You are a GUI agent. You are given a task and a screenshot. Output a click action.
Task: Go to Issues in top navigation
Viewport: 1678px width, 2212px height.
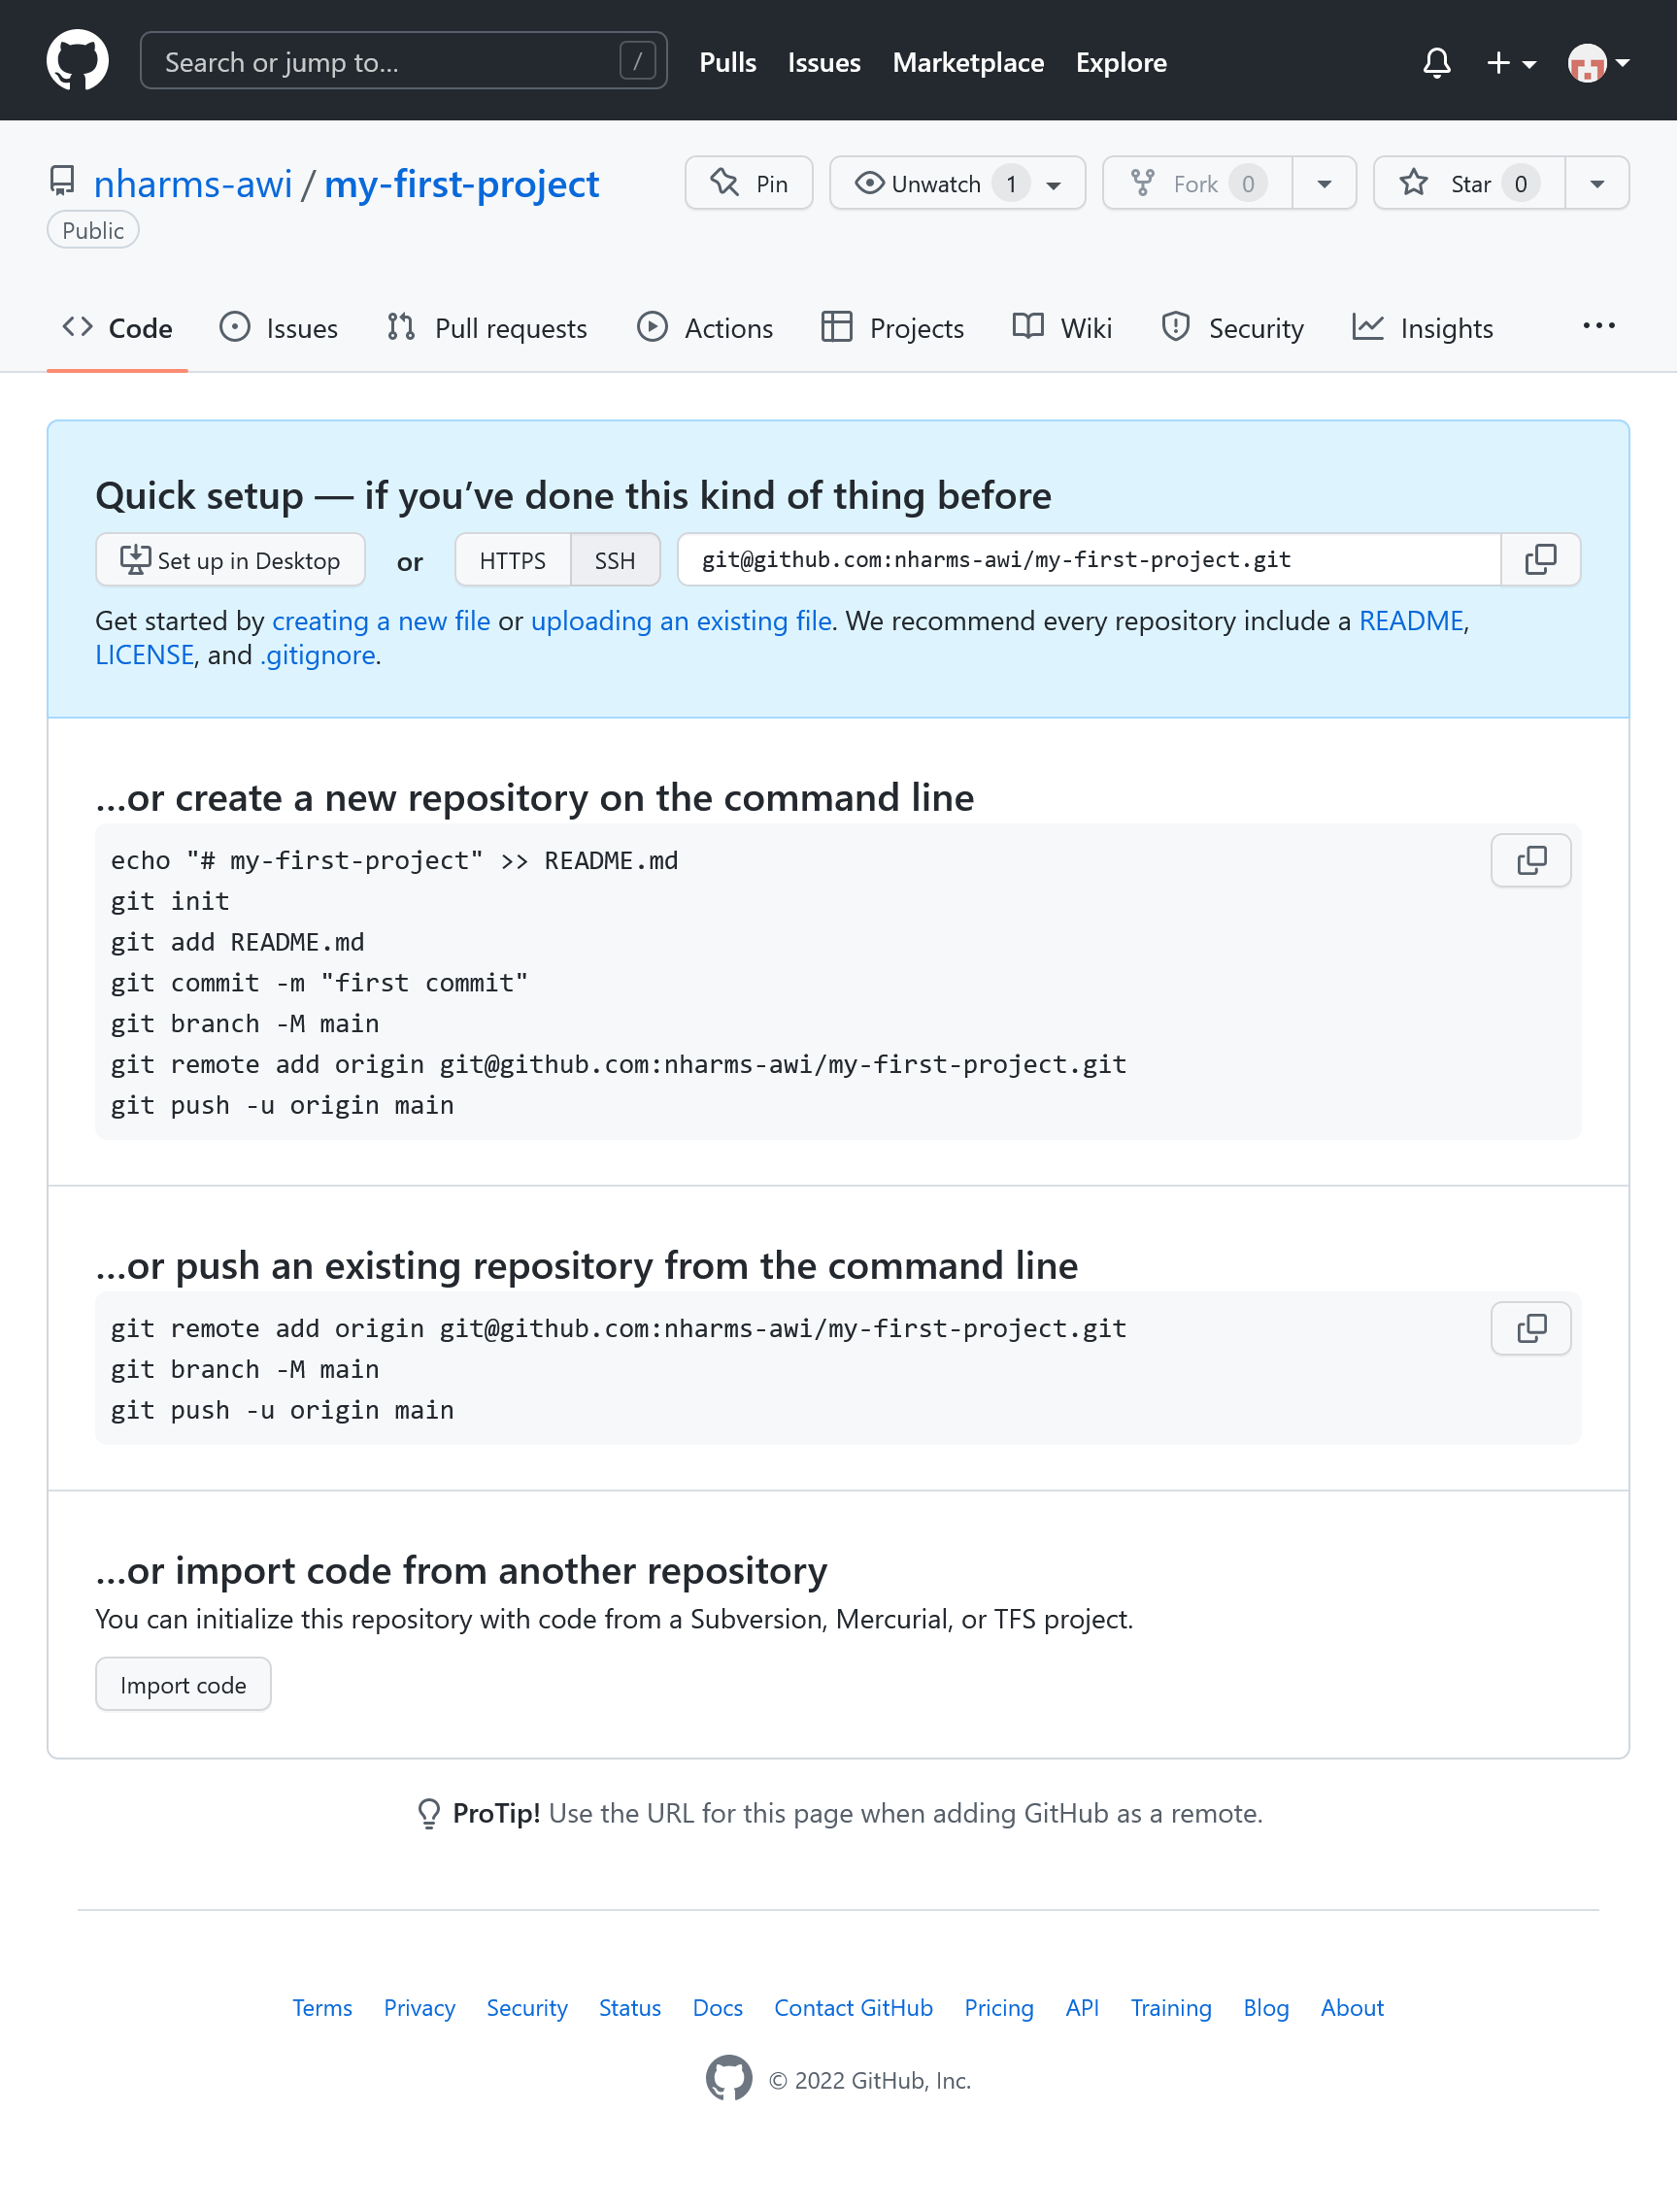tap(824, 62)
